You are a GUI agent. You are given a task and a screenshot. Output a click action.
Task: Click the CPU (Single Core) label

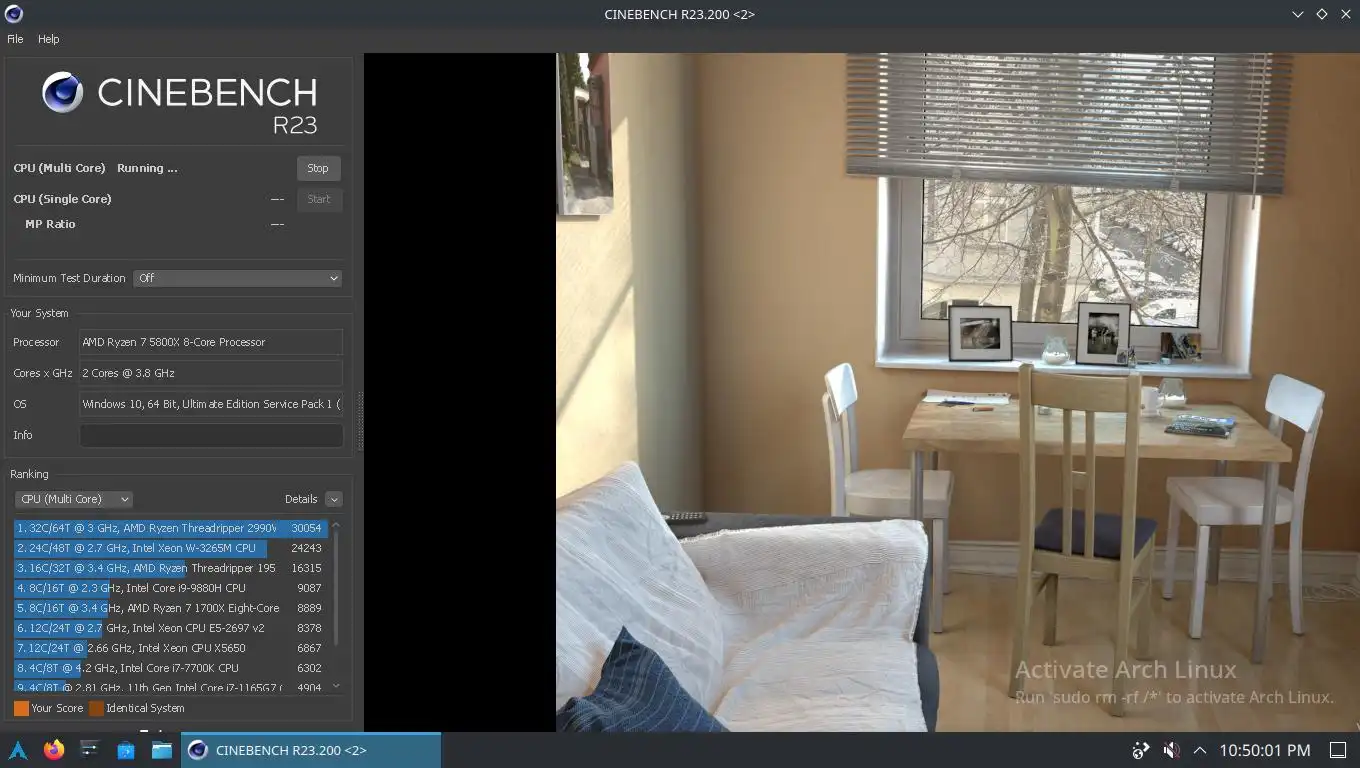(x=62, y=199)
